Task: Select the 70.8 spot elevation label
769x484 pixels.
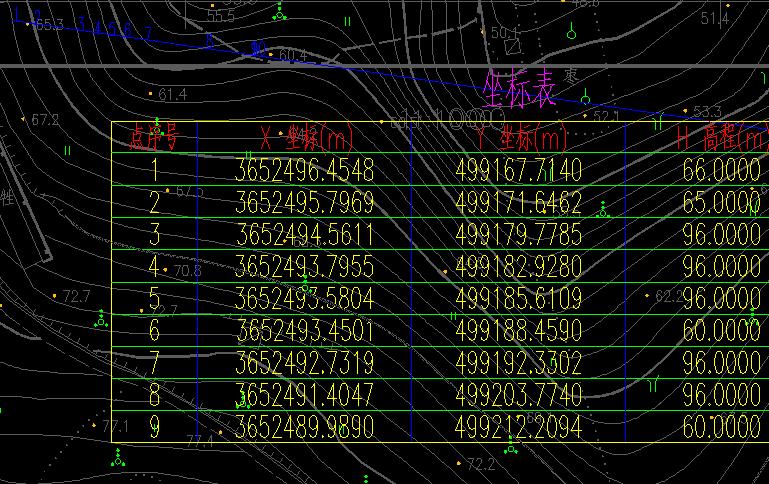Action: pos(187,271)
